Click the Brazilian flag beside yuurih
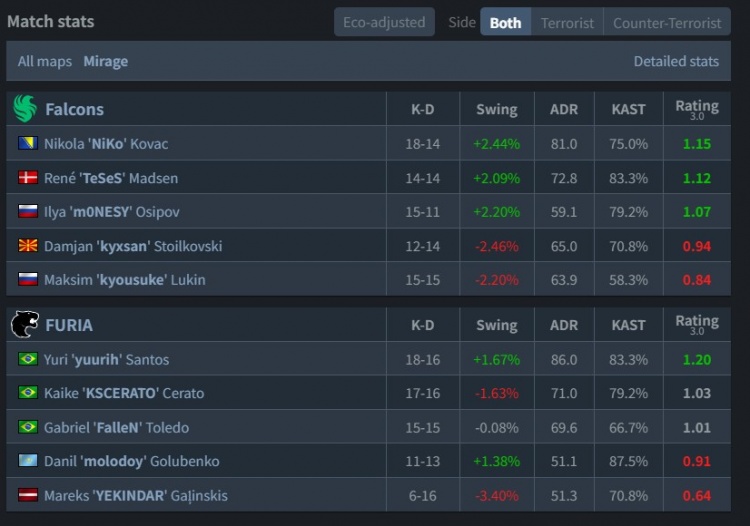 27,359
